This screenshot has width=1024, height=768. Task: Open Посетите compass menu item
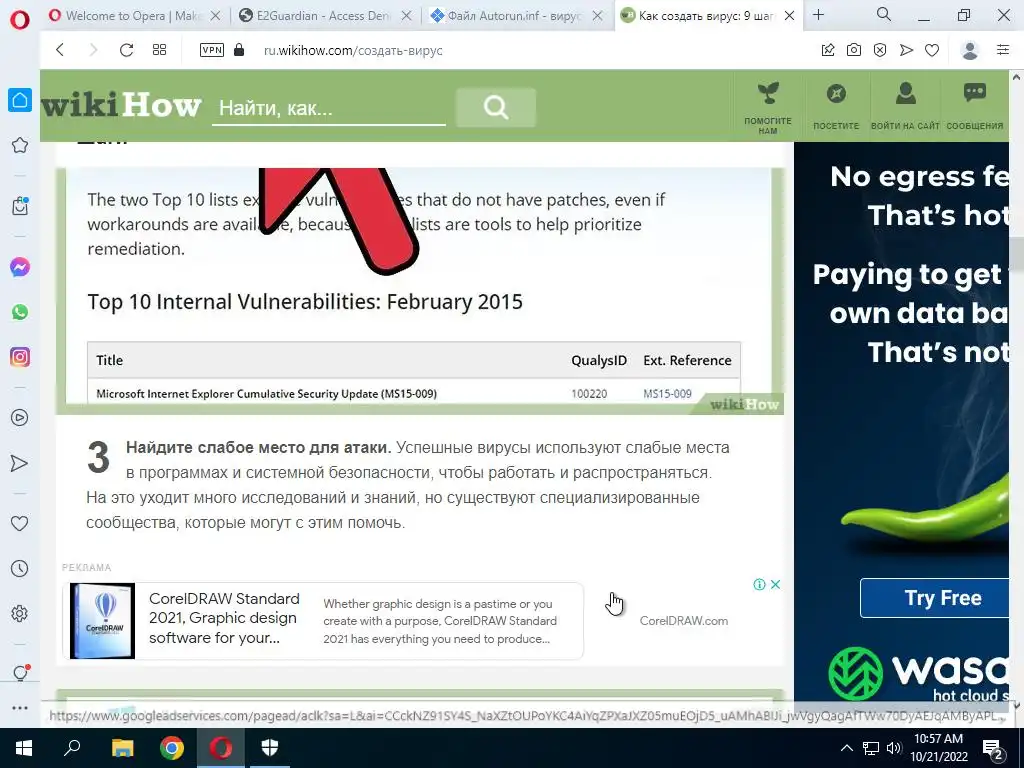(836, 107)
